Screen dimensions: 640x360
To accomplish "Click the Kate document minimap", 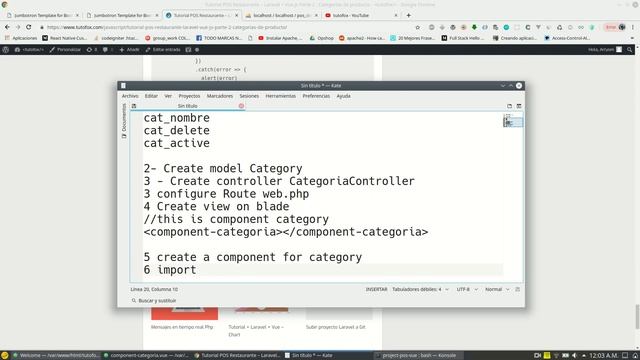I will (x=513, y=121).
